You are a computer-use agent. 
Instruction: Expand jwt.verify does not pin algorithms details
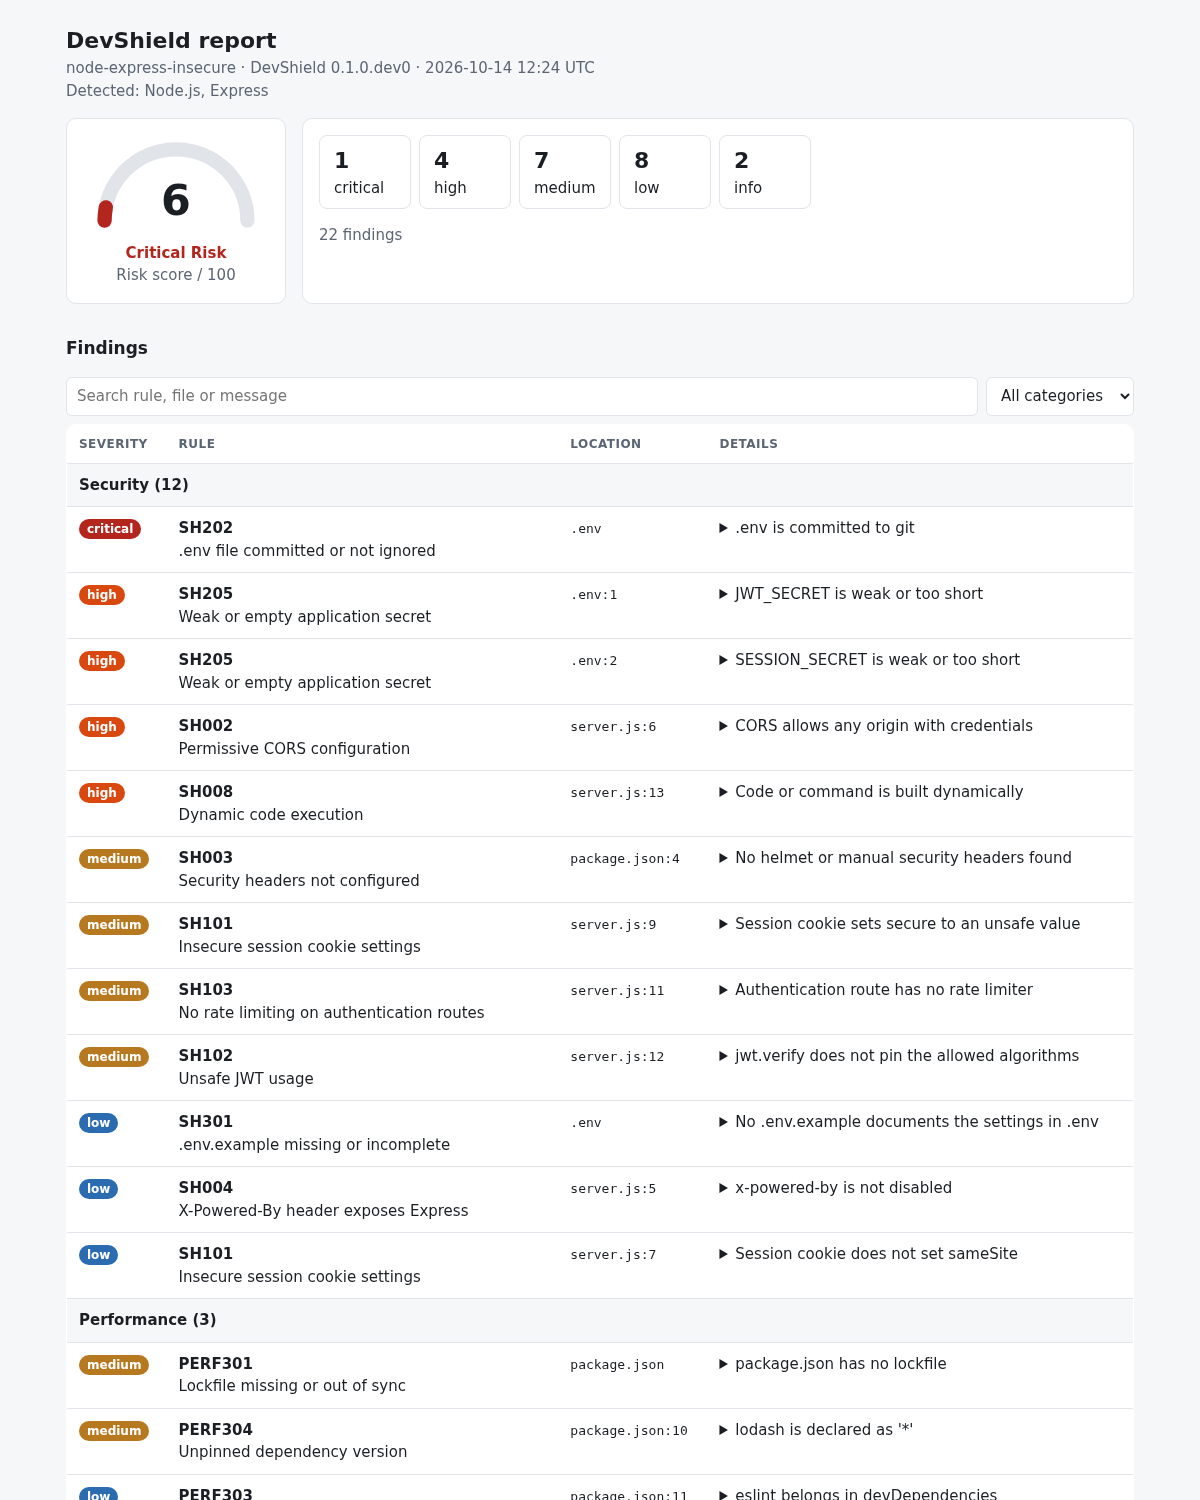point(899,1056)
